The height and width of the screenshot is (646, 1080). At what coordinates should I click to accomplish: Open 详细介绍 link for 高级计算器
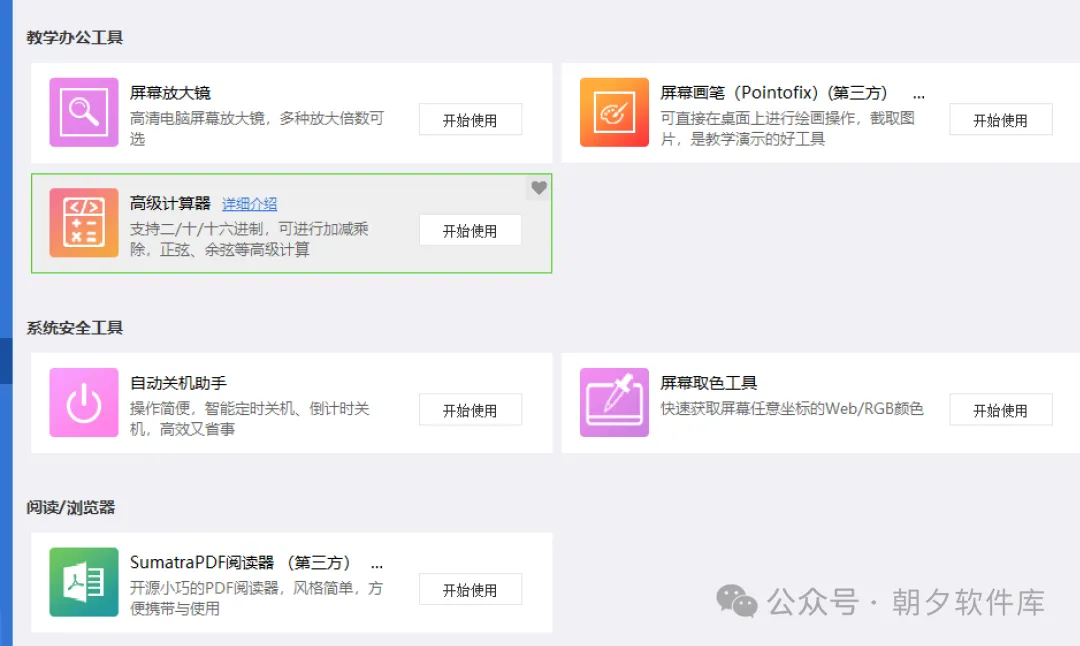coord(250,203)
